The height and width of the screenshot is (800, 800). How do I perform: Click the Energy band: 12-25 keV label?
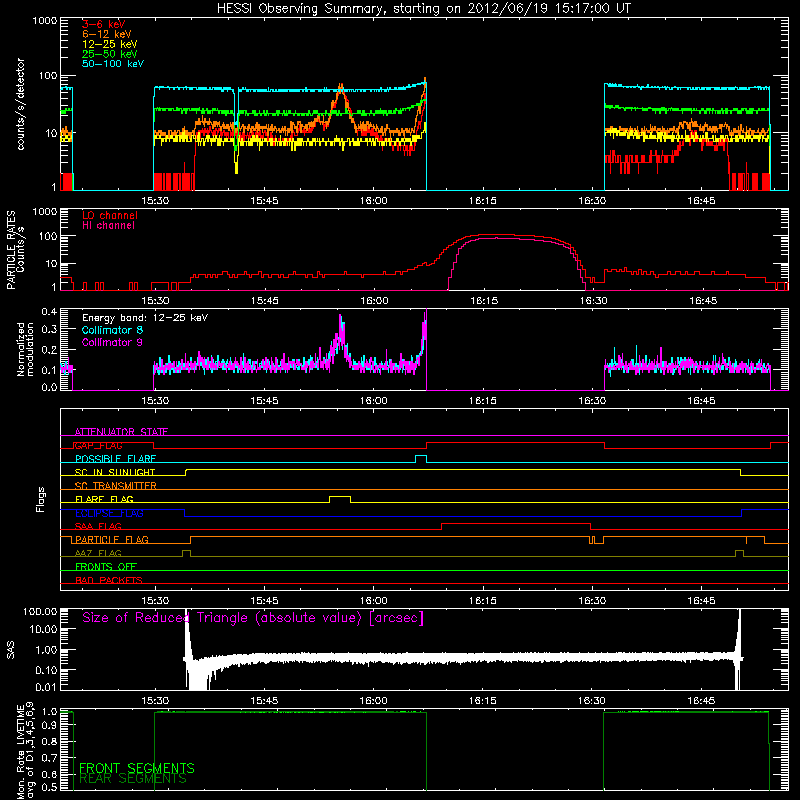145,318
